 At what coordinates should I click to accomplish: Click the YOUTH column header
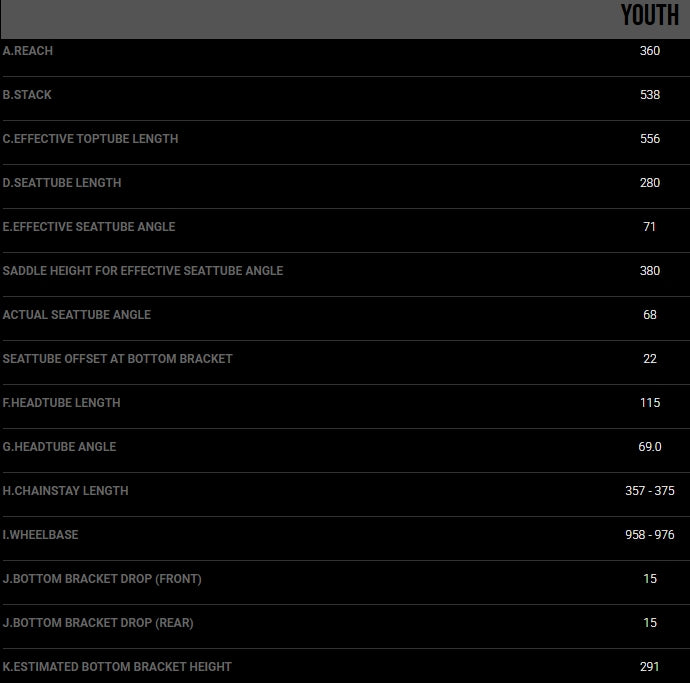pyautogui.click(x=649, y=15)
